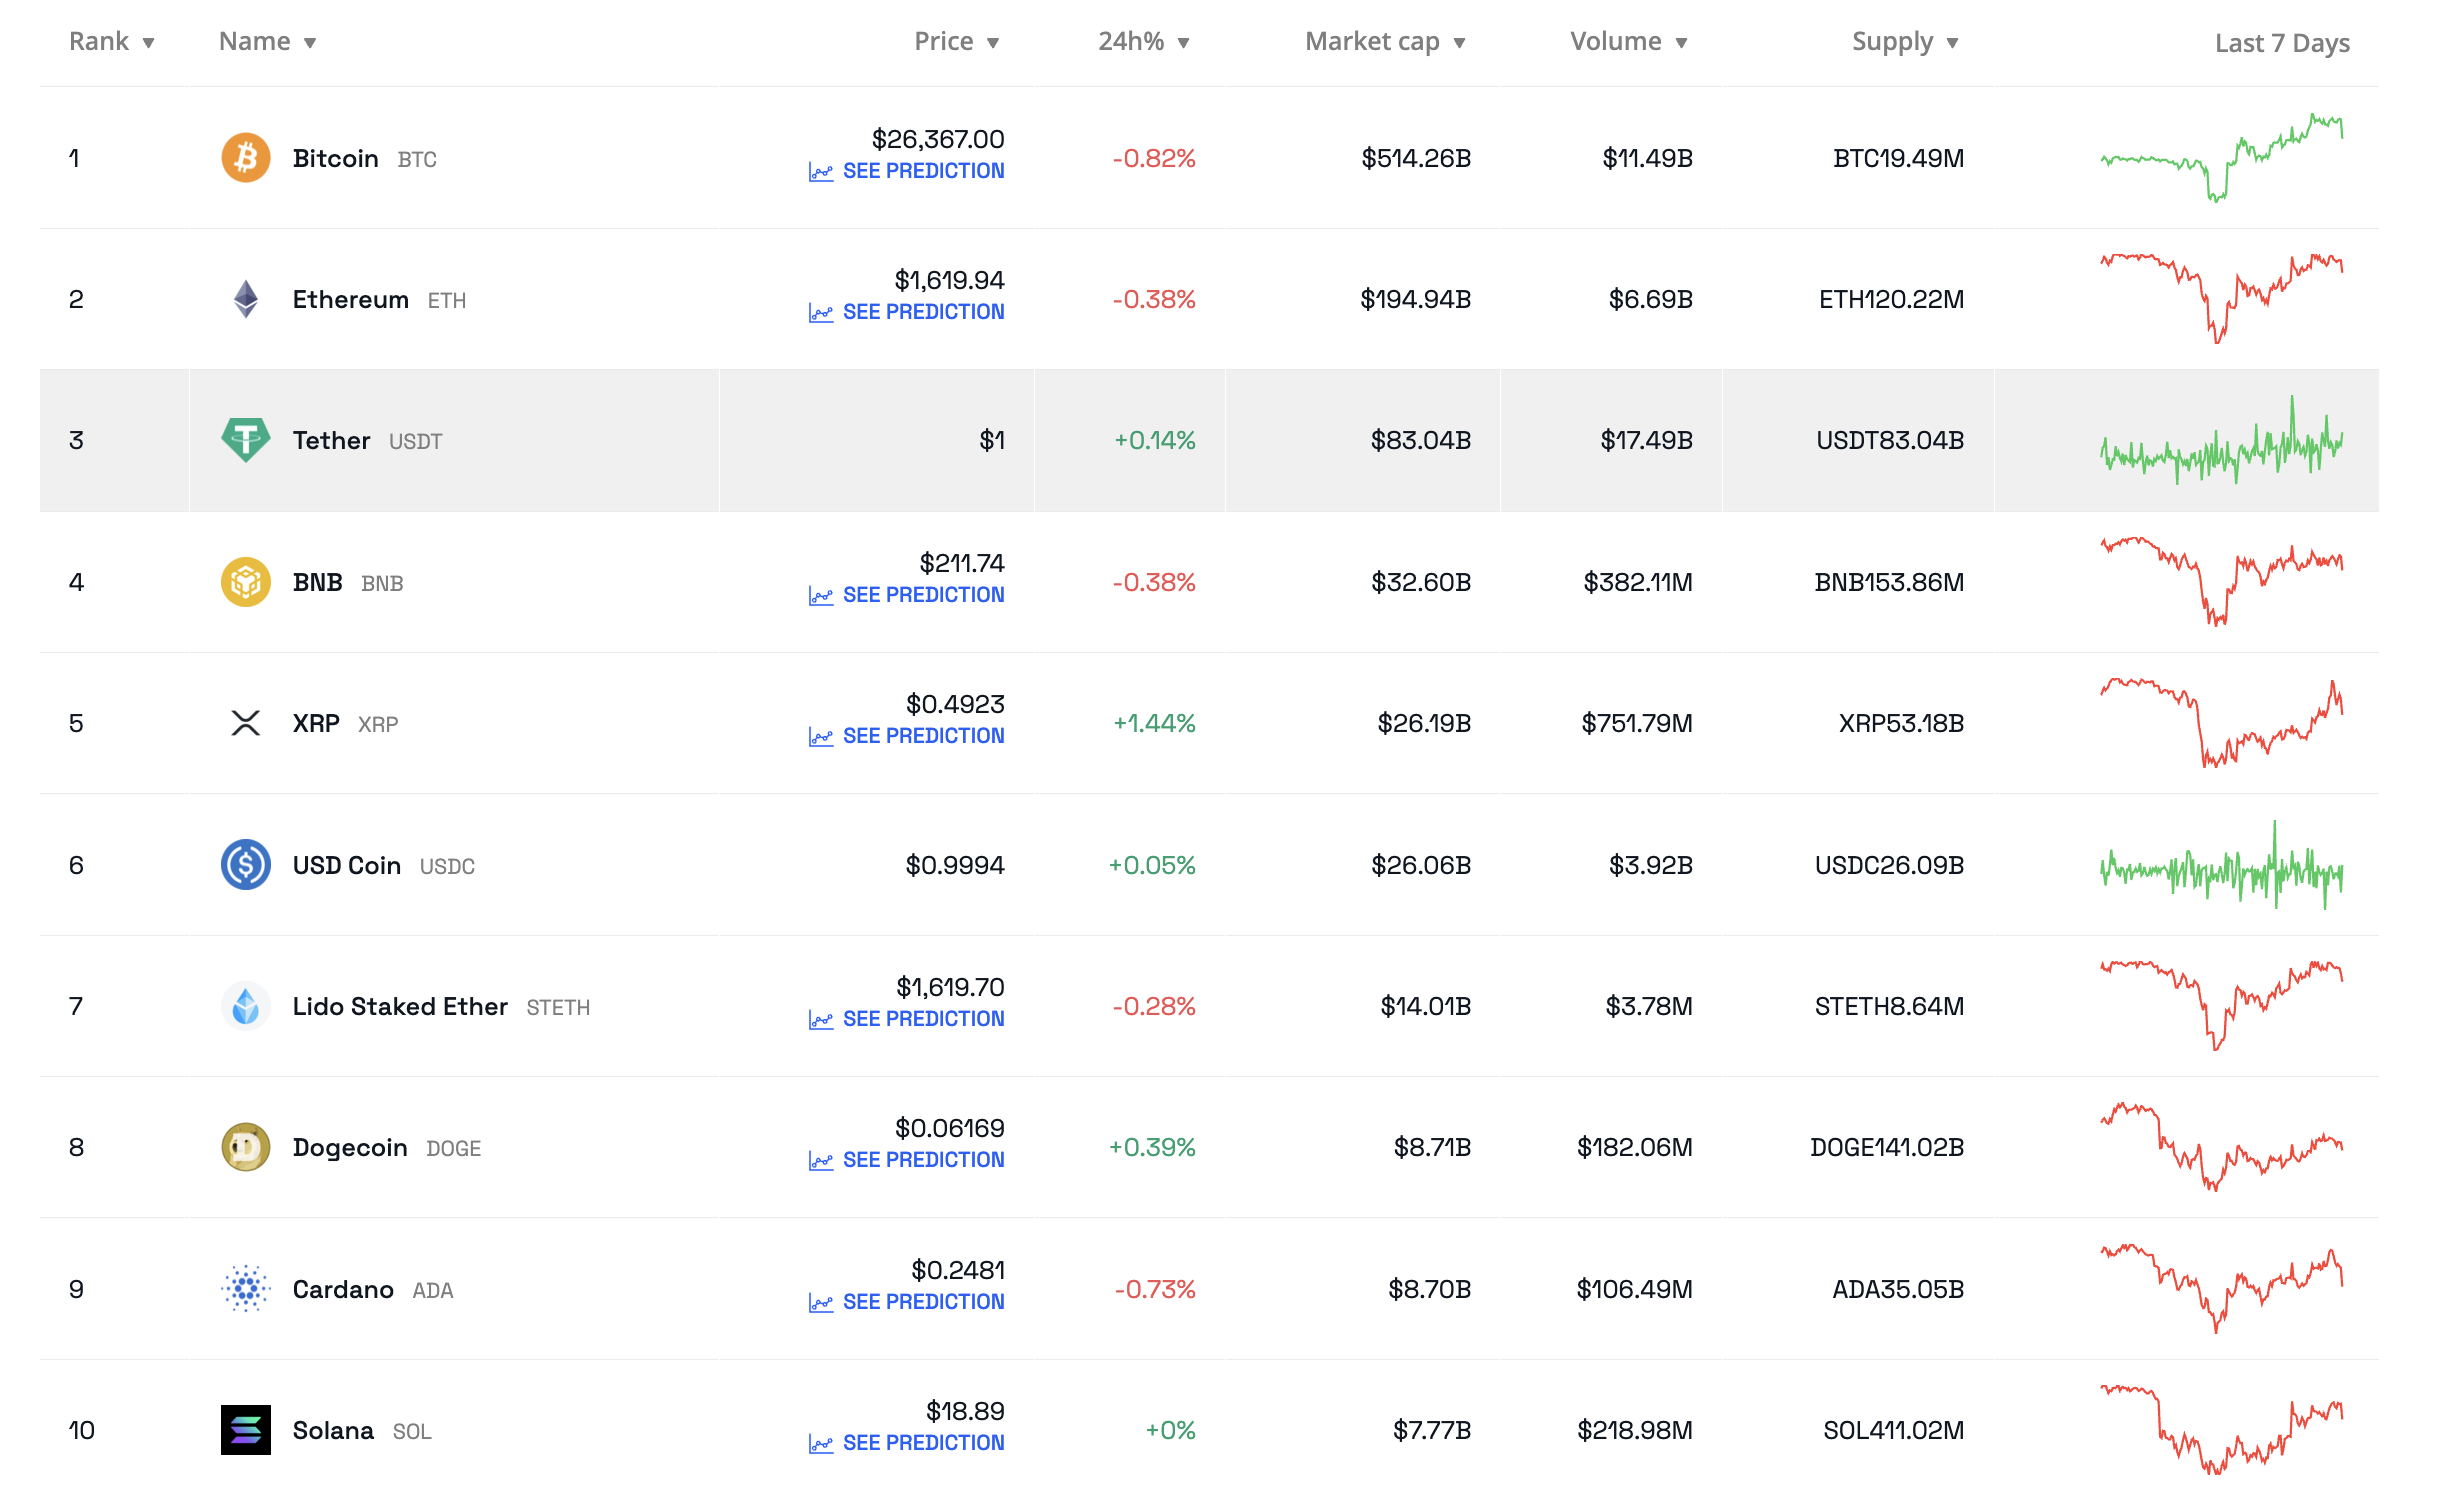This screenshot has height=1492, width=2458.
Task: Sort coins by Volume header
Action: click(1628, 42)
